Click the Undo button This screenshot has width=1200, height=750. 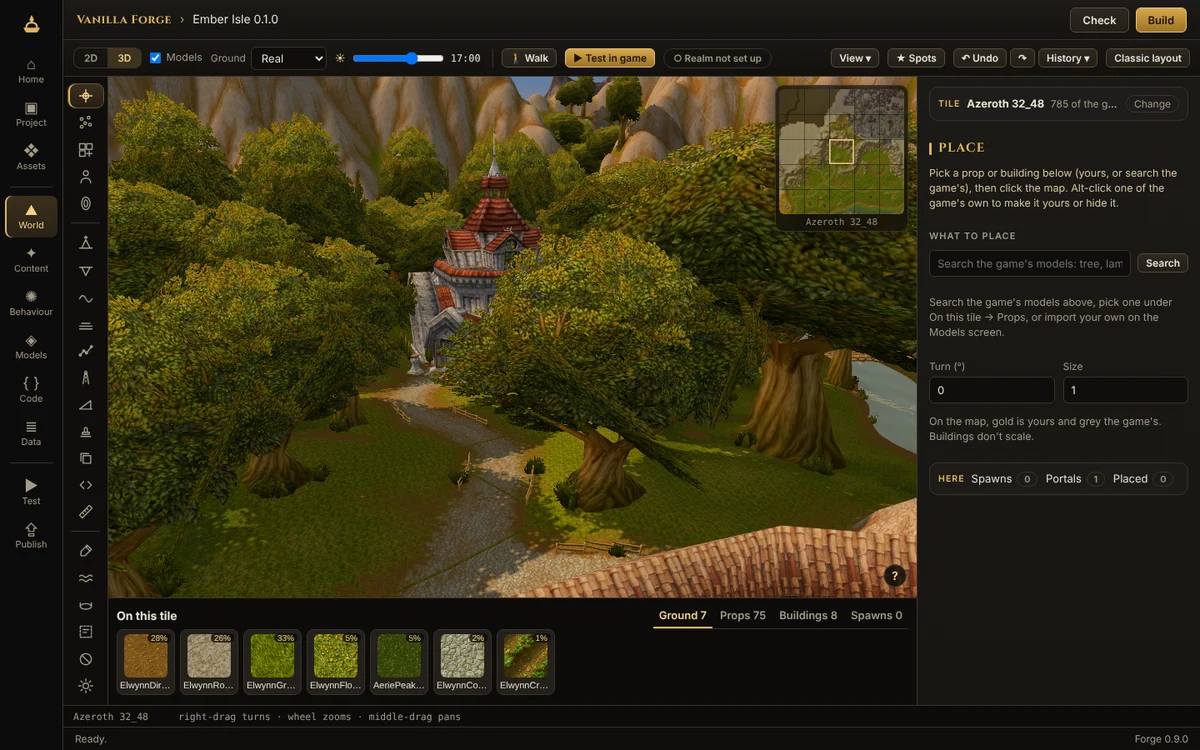[x=980, y=58]
